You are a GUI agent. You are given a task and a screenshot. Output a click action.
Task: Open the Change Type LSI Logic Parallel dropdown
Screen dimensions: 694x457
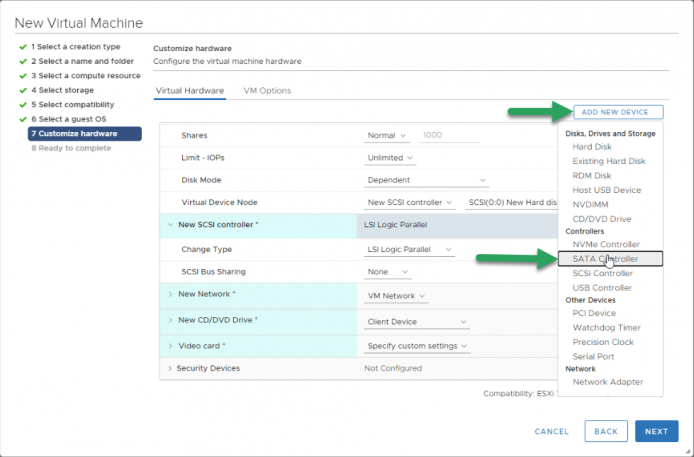click(x=409, y=250)
